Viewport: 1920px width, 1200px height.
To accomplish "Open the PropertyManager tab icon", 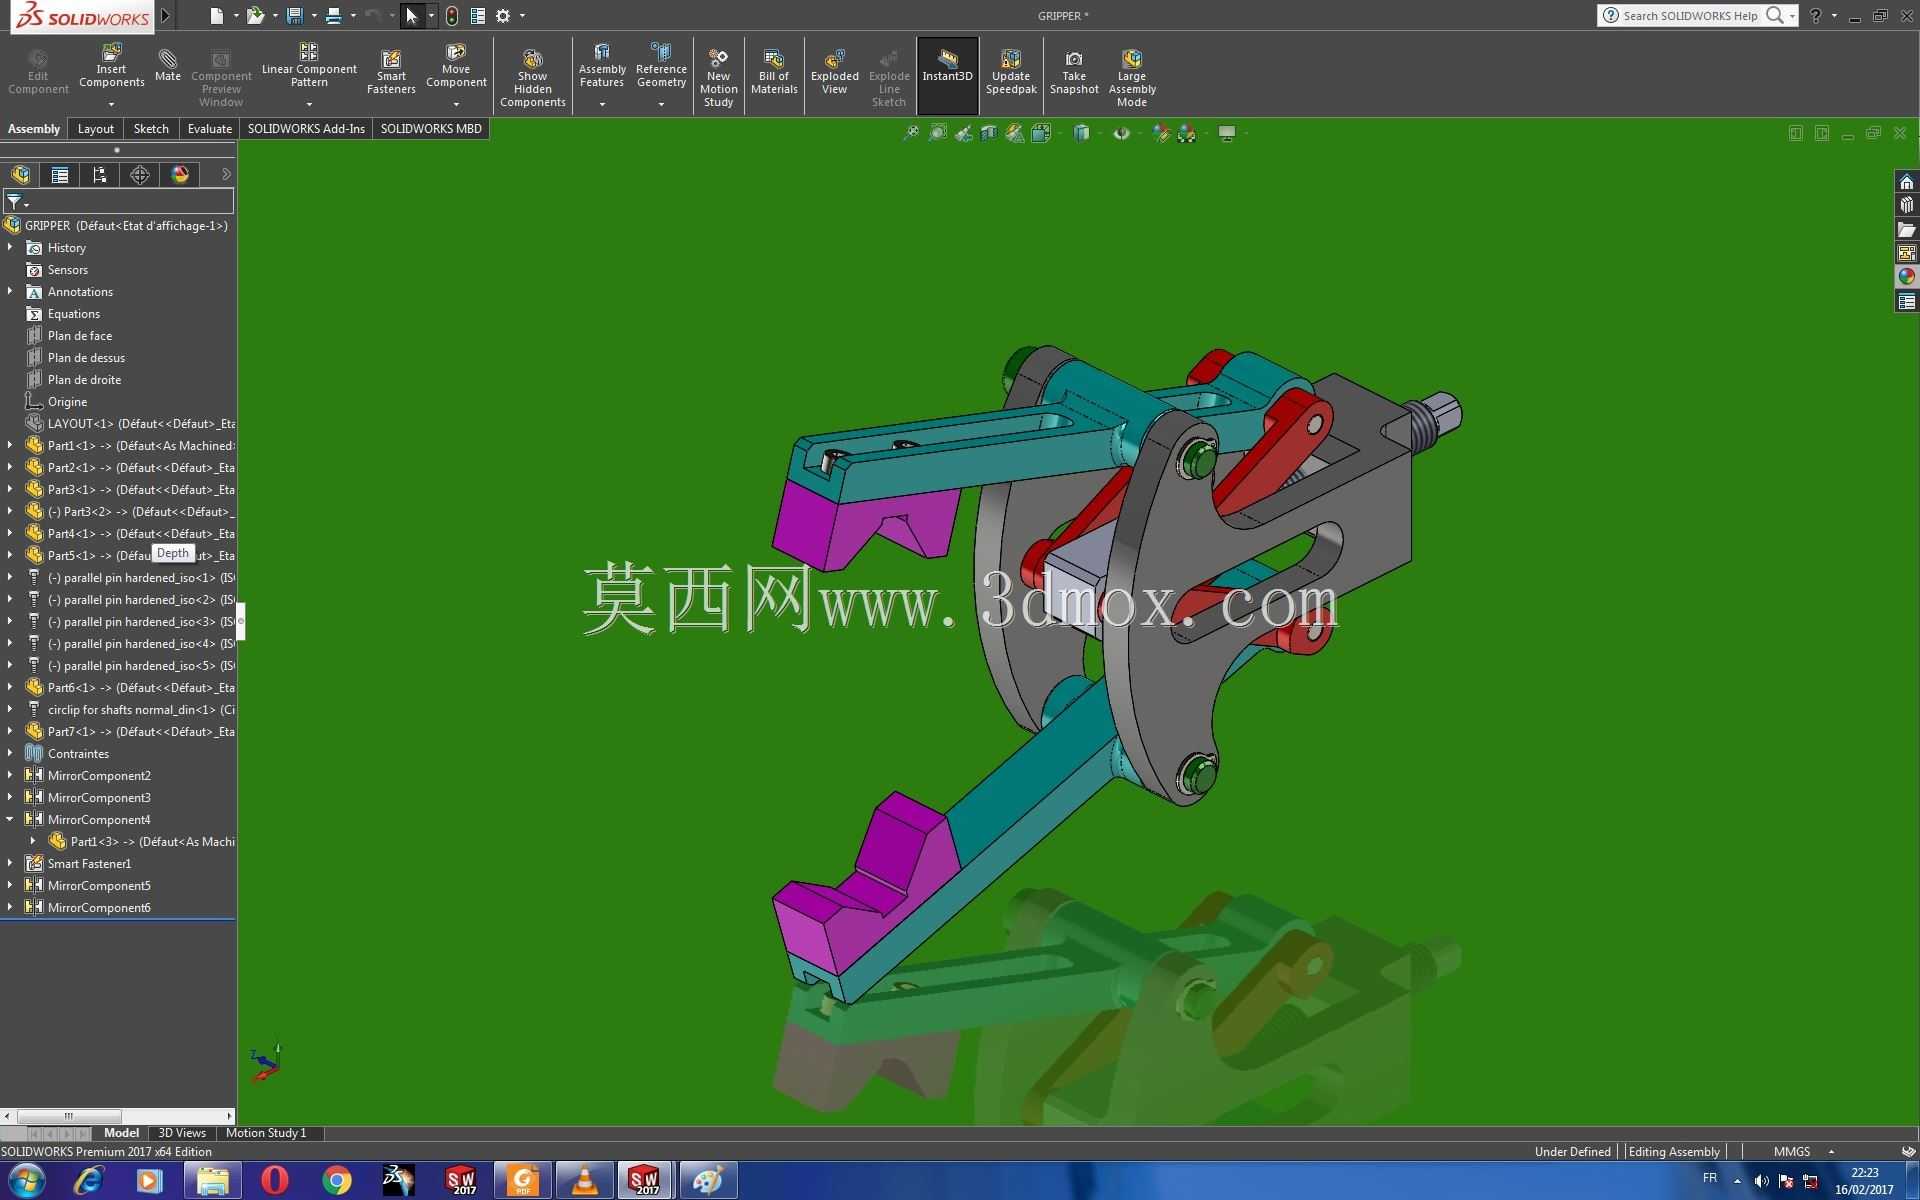I will [60, 175].
